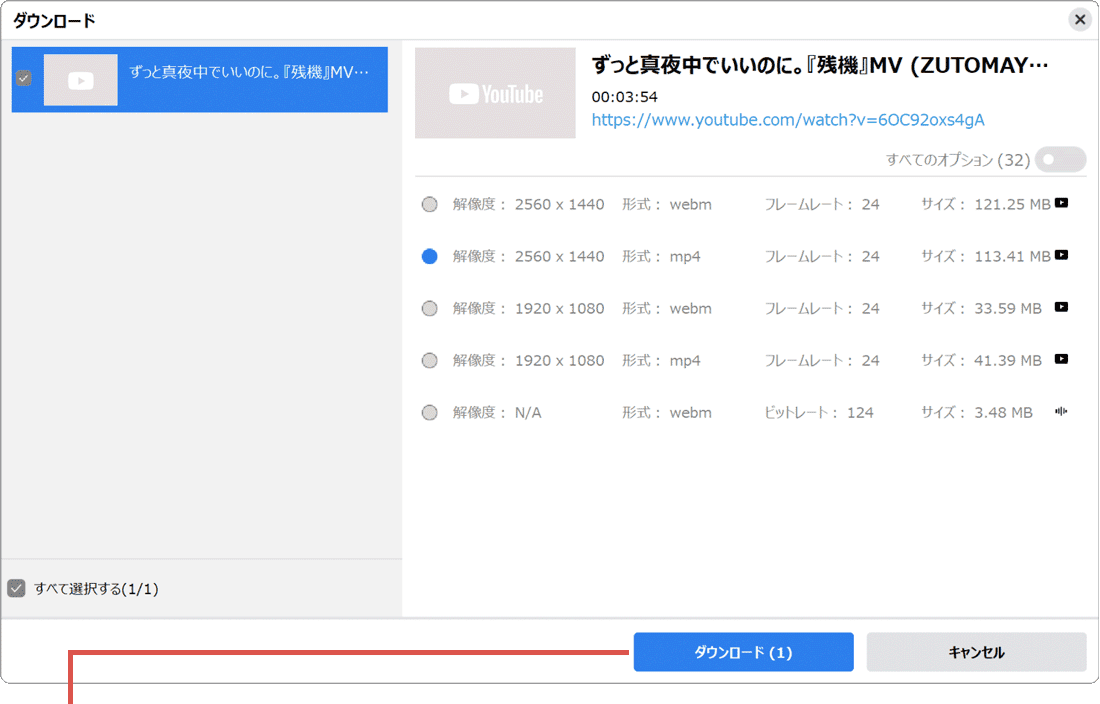The image size is (1100, 704).
Task: Select the audio-only webm option
Action: click(429, 411)
